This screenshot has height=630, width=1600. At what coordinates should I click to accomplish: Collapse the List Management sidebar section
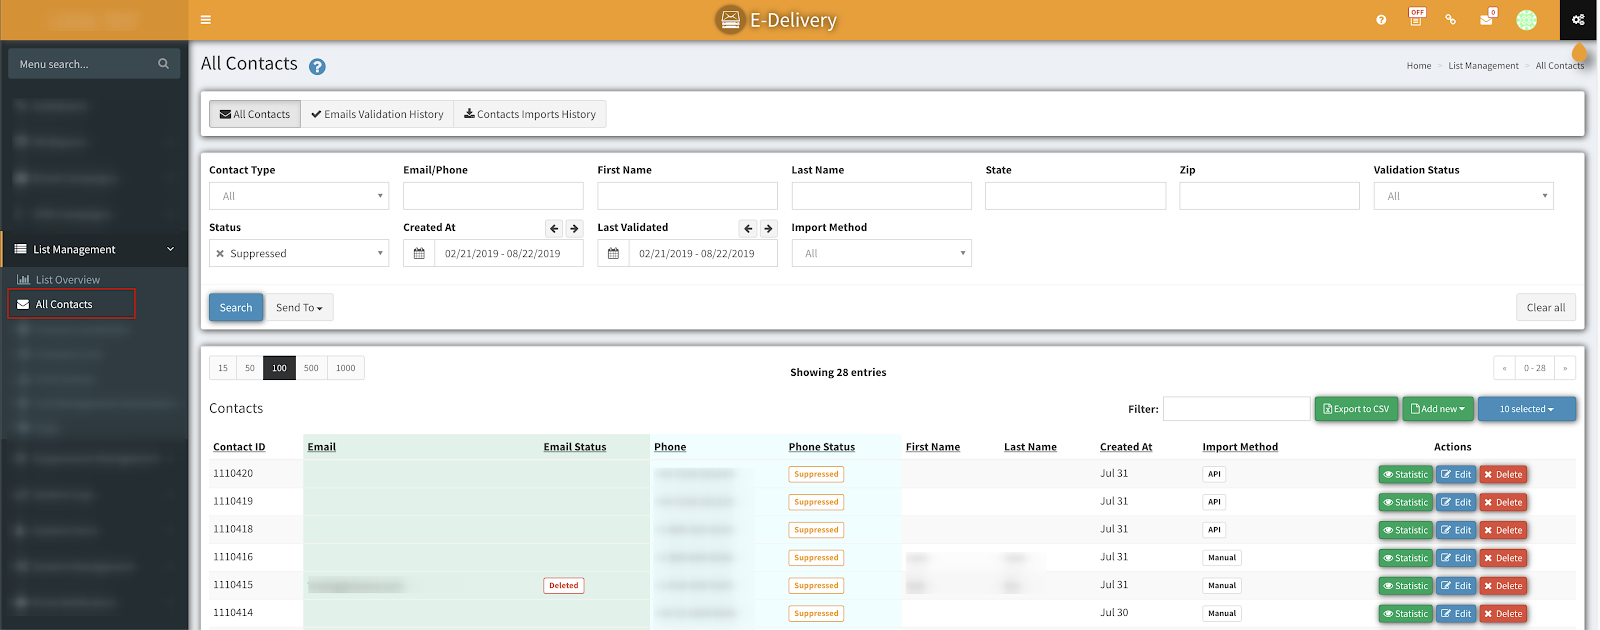[94, 249]
